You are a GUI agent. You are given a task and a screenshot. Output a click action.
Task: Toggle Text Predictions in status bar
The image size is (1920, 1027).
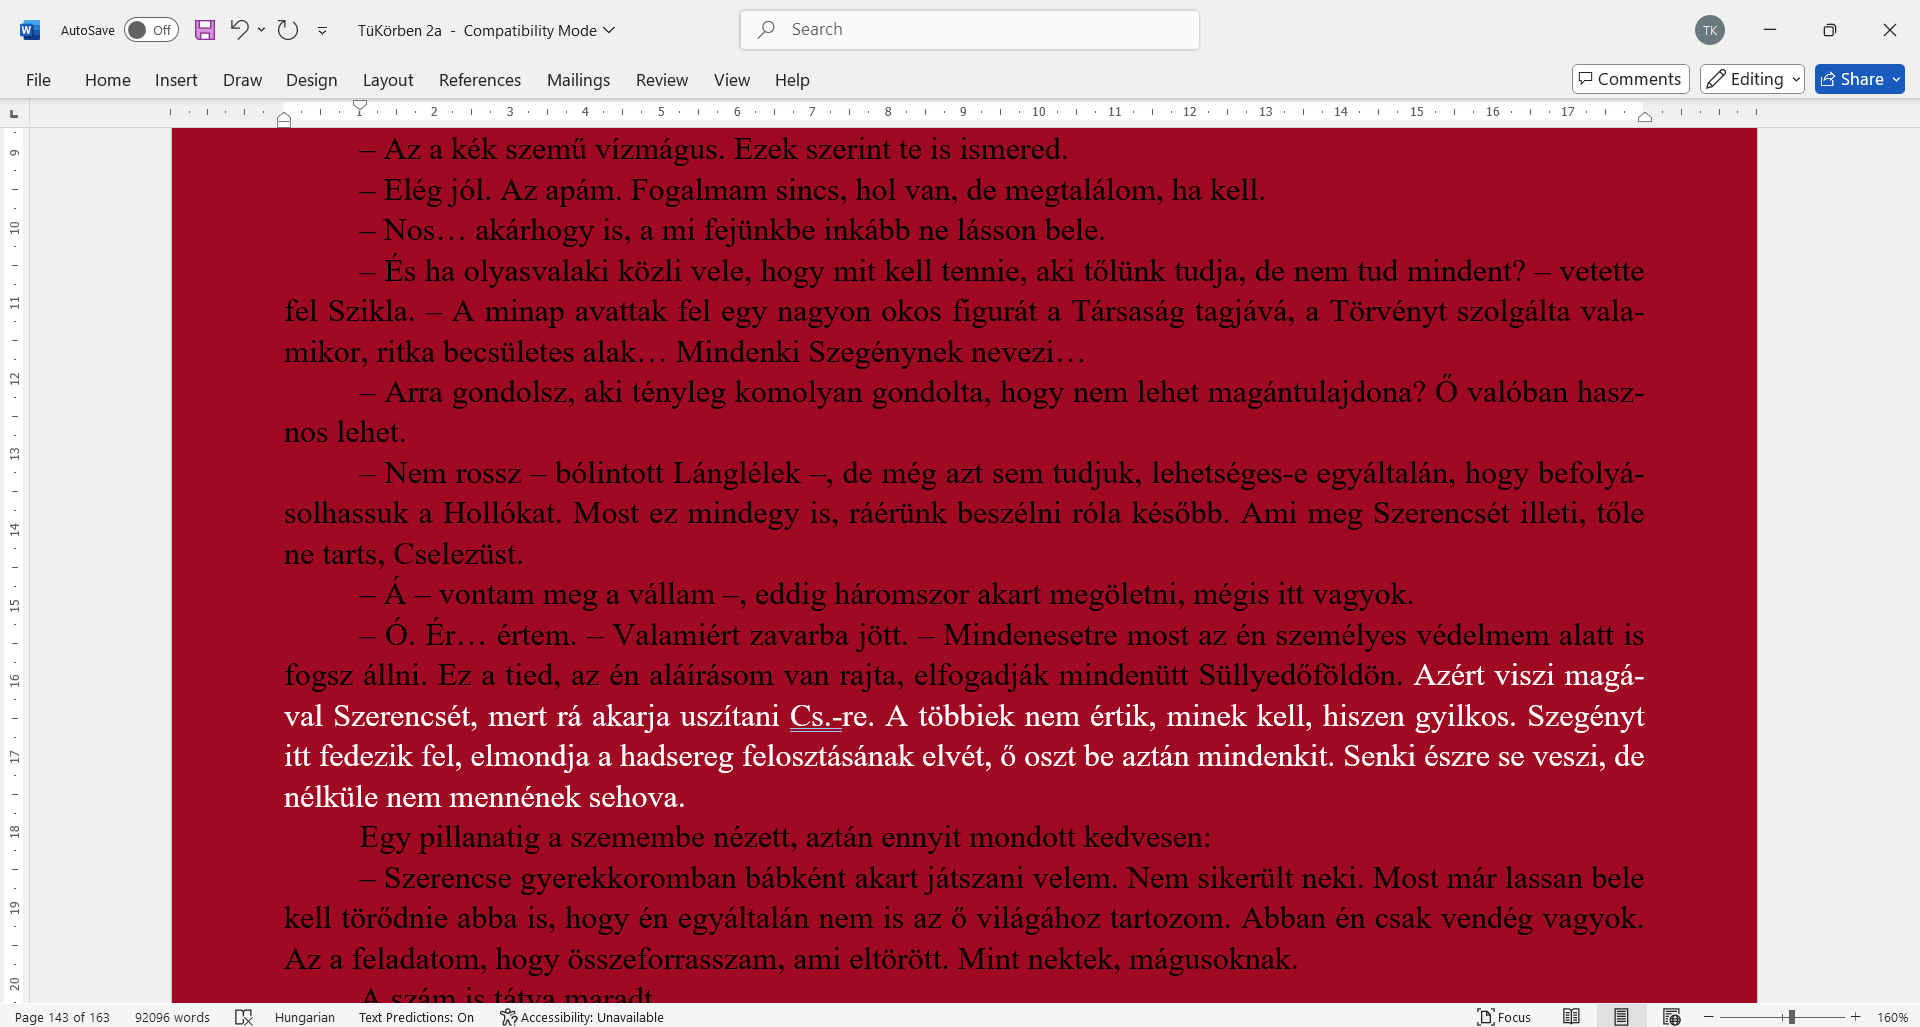pos(416,1017)
